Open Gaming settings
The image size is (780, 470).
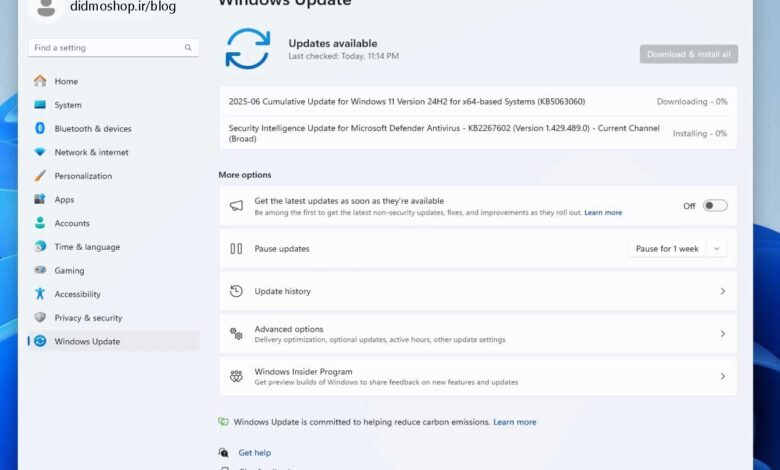point(113,270)
